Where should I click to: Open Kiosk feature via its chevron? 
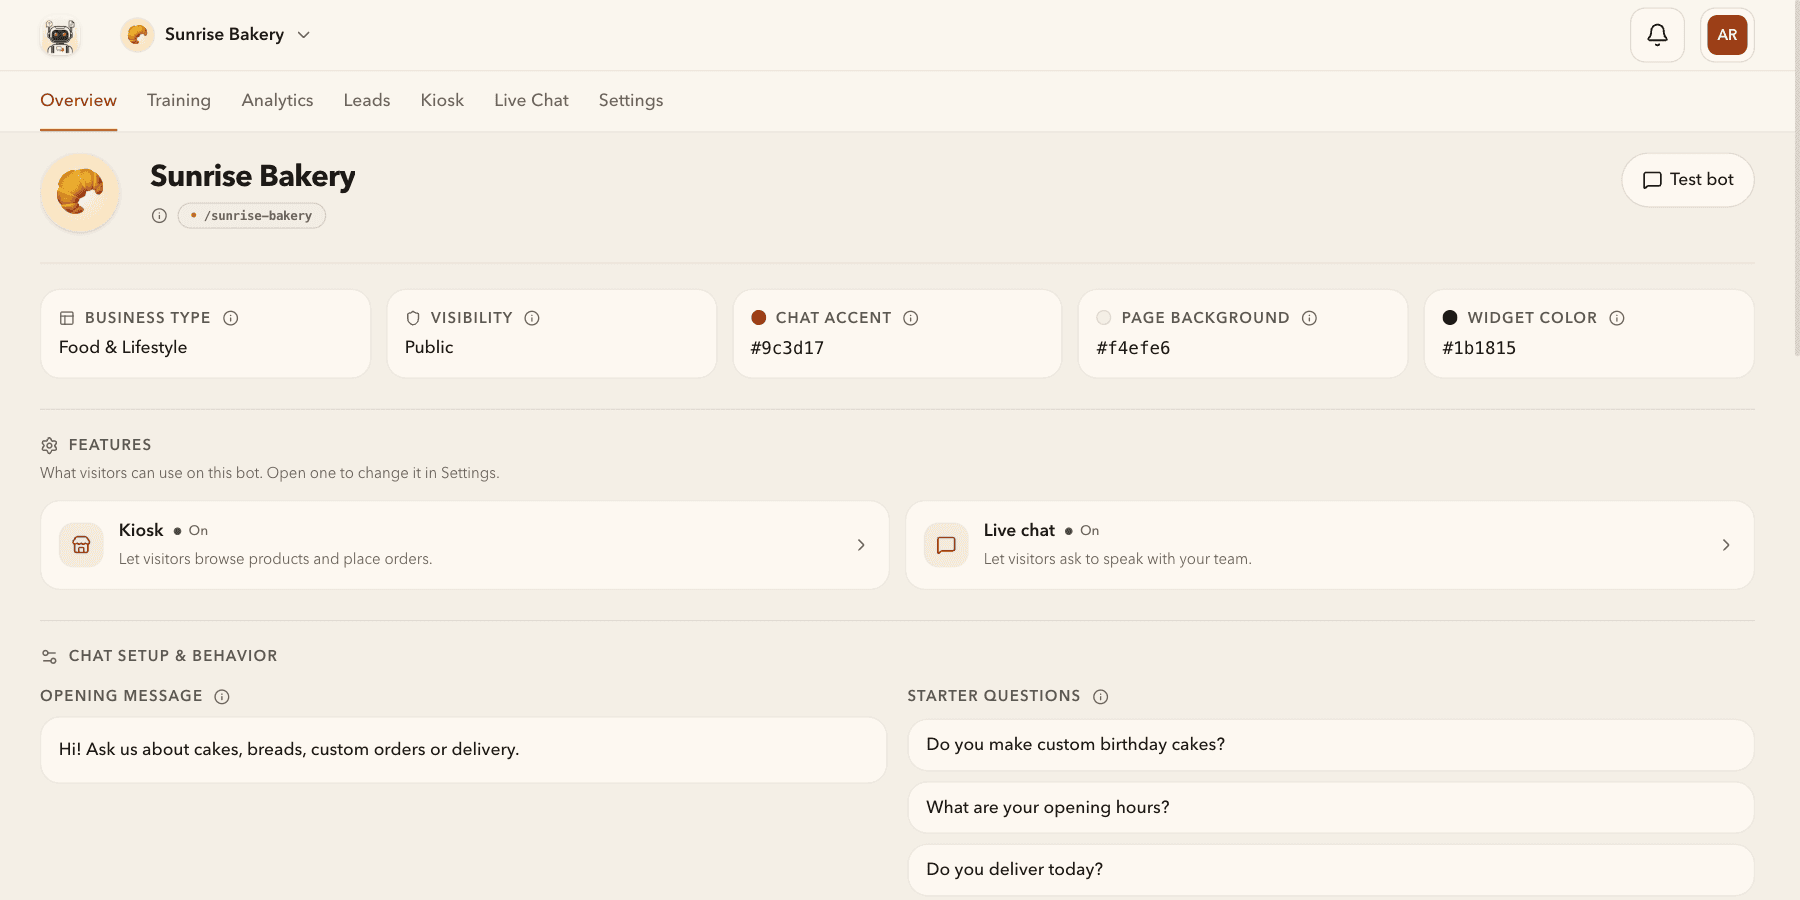tap(861, 545)
